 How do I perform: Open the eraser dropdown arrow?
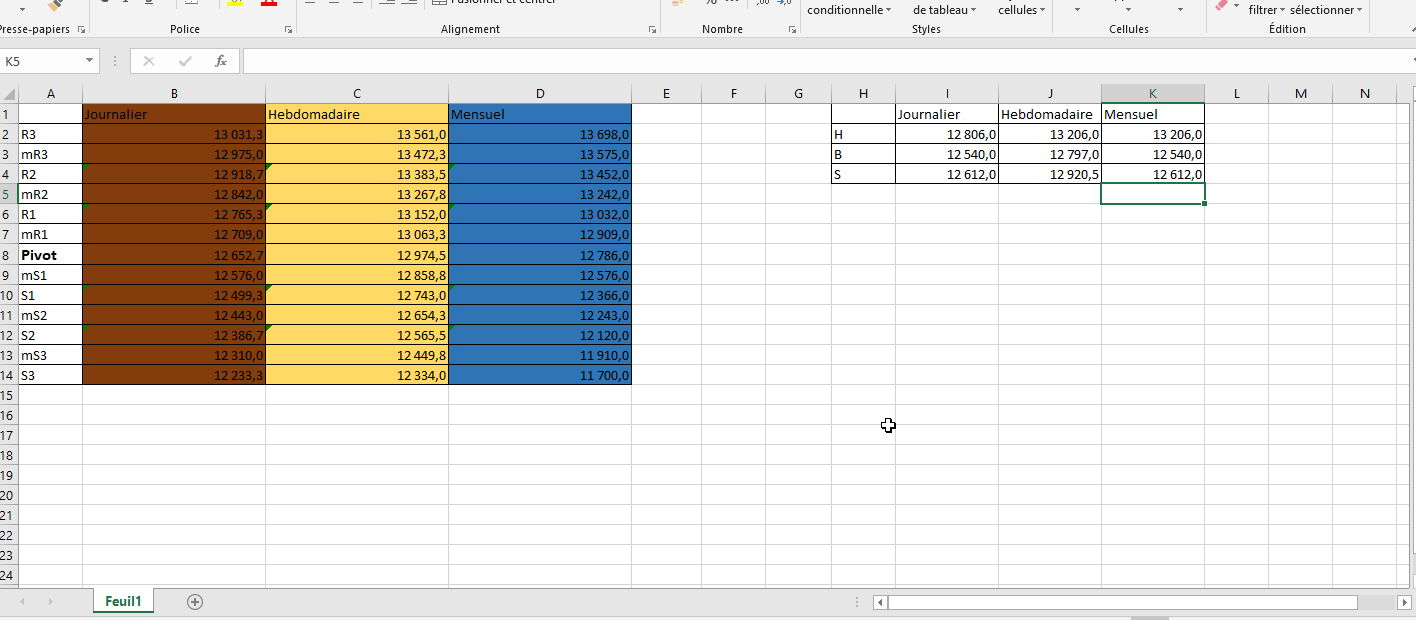point(1235,8)
